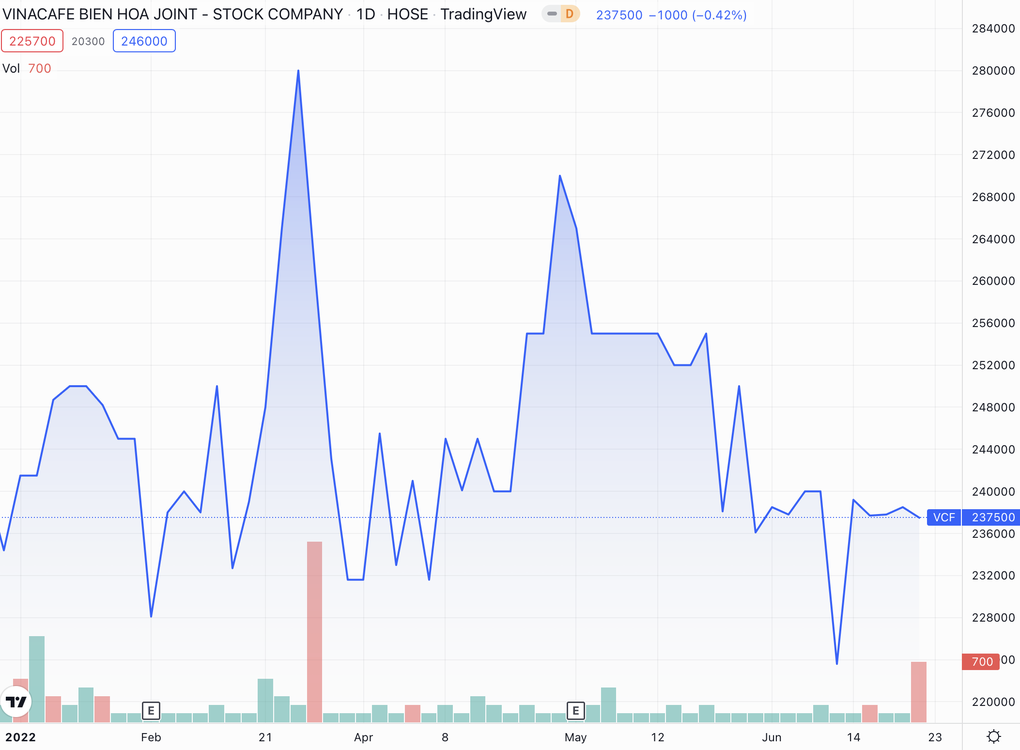Screen dimensions: 1020x750
Task: Click the 220000 price scale label
Action: tap(993, 702)
